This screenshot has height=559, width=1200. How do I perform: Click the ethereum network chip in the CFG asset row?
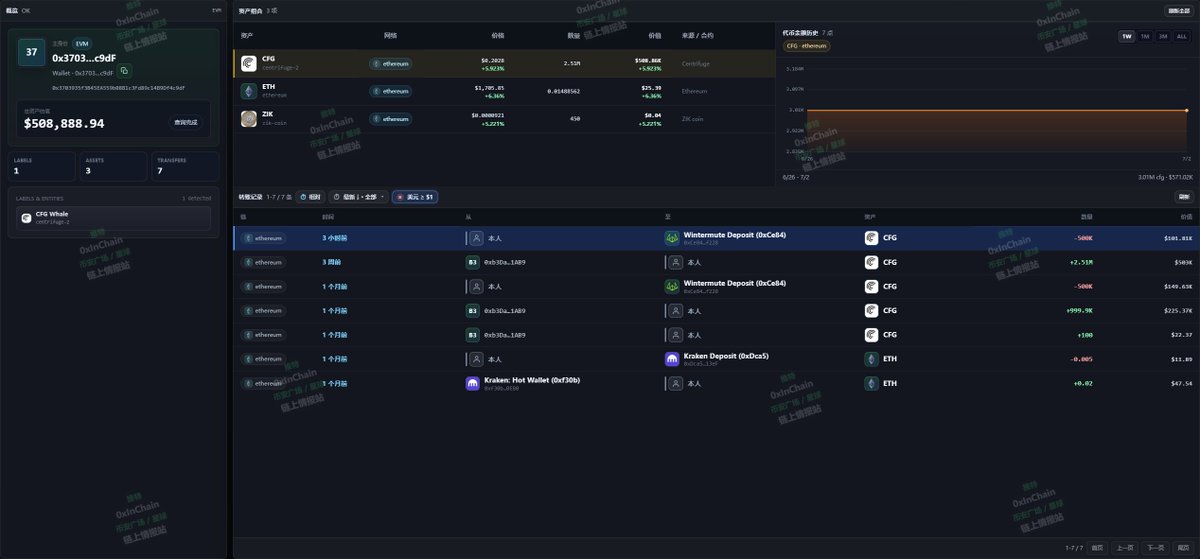(x=391, y=63)
